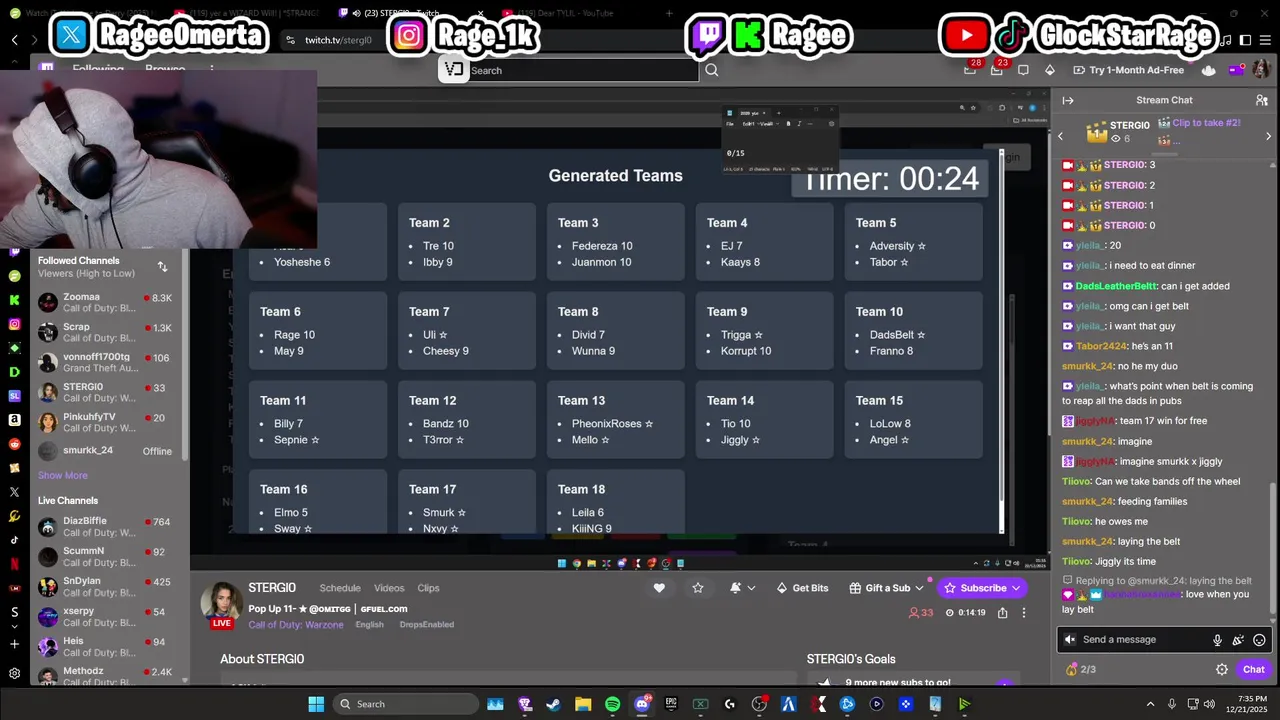The width and height of the screenshot is (1280, 720).
Task: Click Windows taskbar Search box
Action: pyautogui.click(x=405, y=704)
